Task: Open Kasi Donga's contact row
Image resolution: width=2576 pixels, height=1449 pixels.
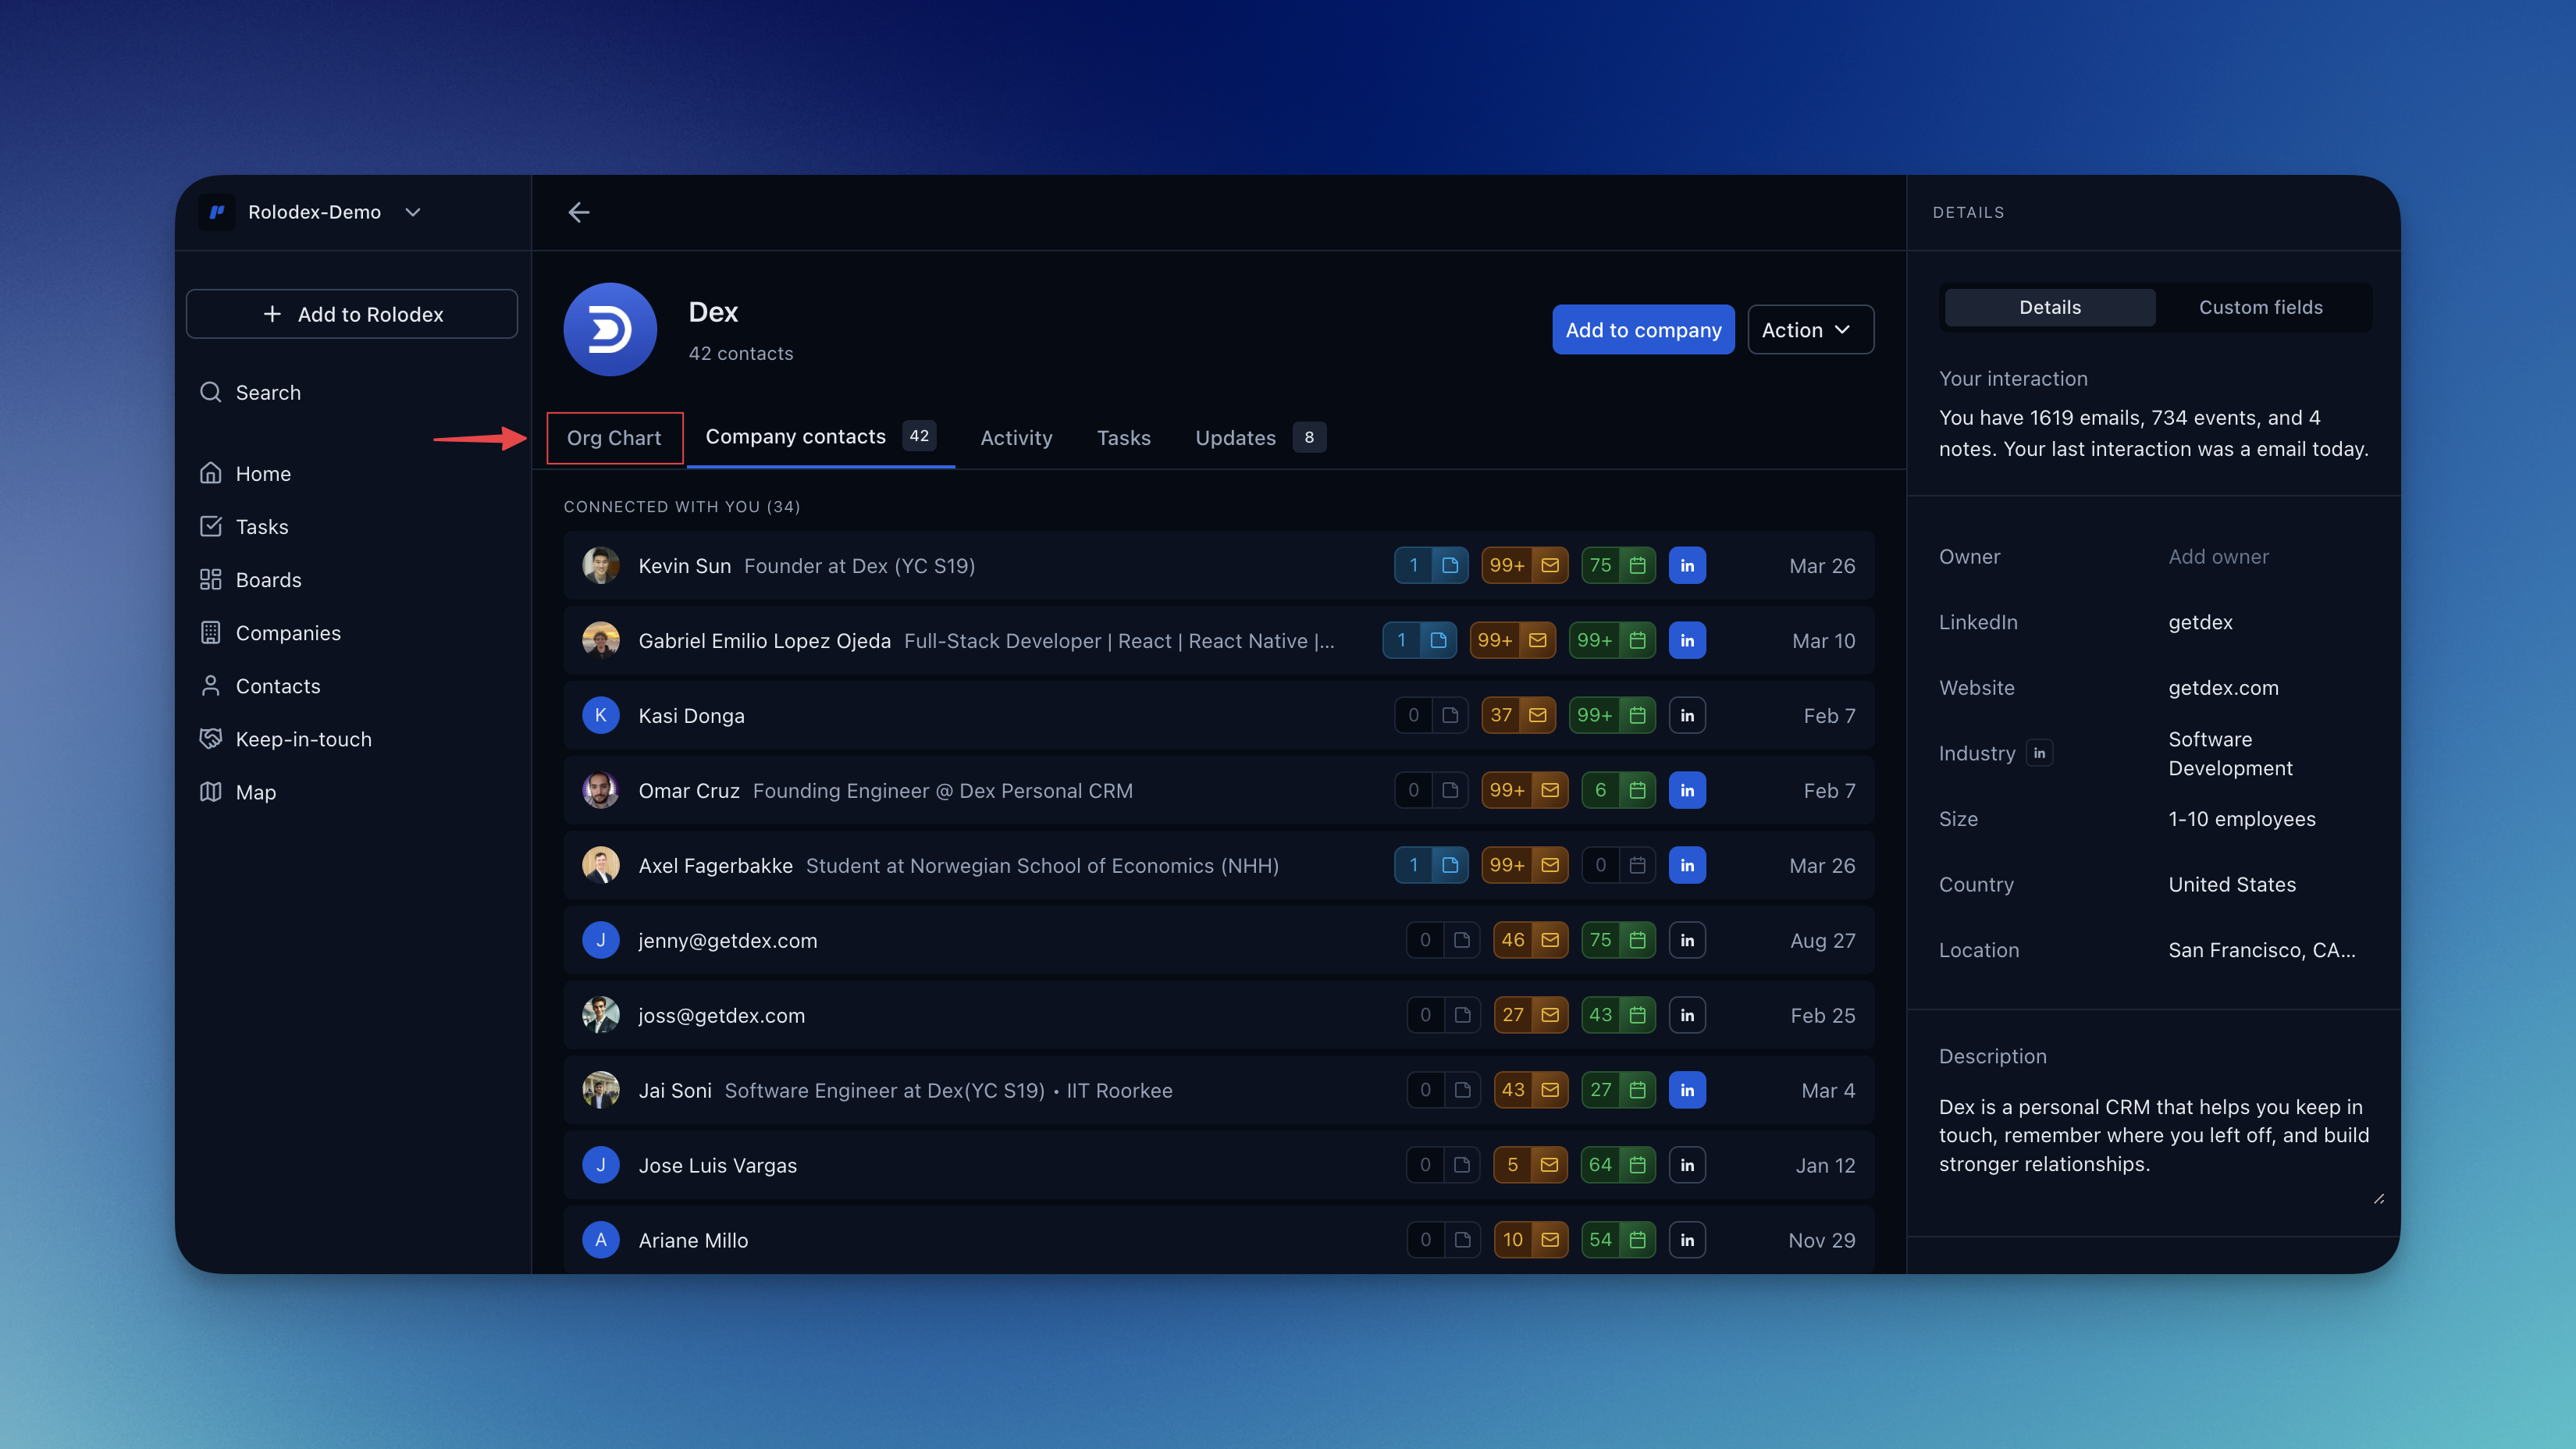Action: point(1219,716)
